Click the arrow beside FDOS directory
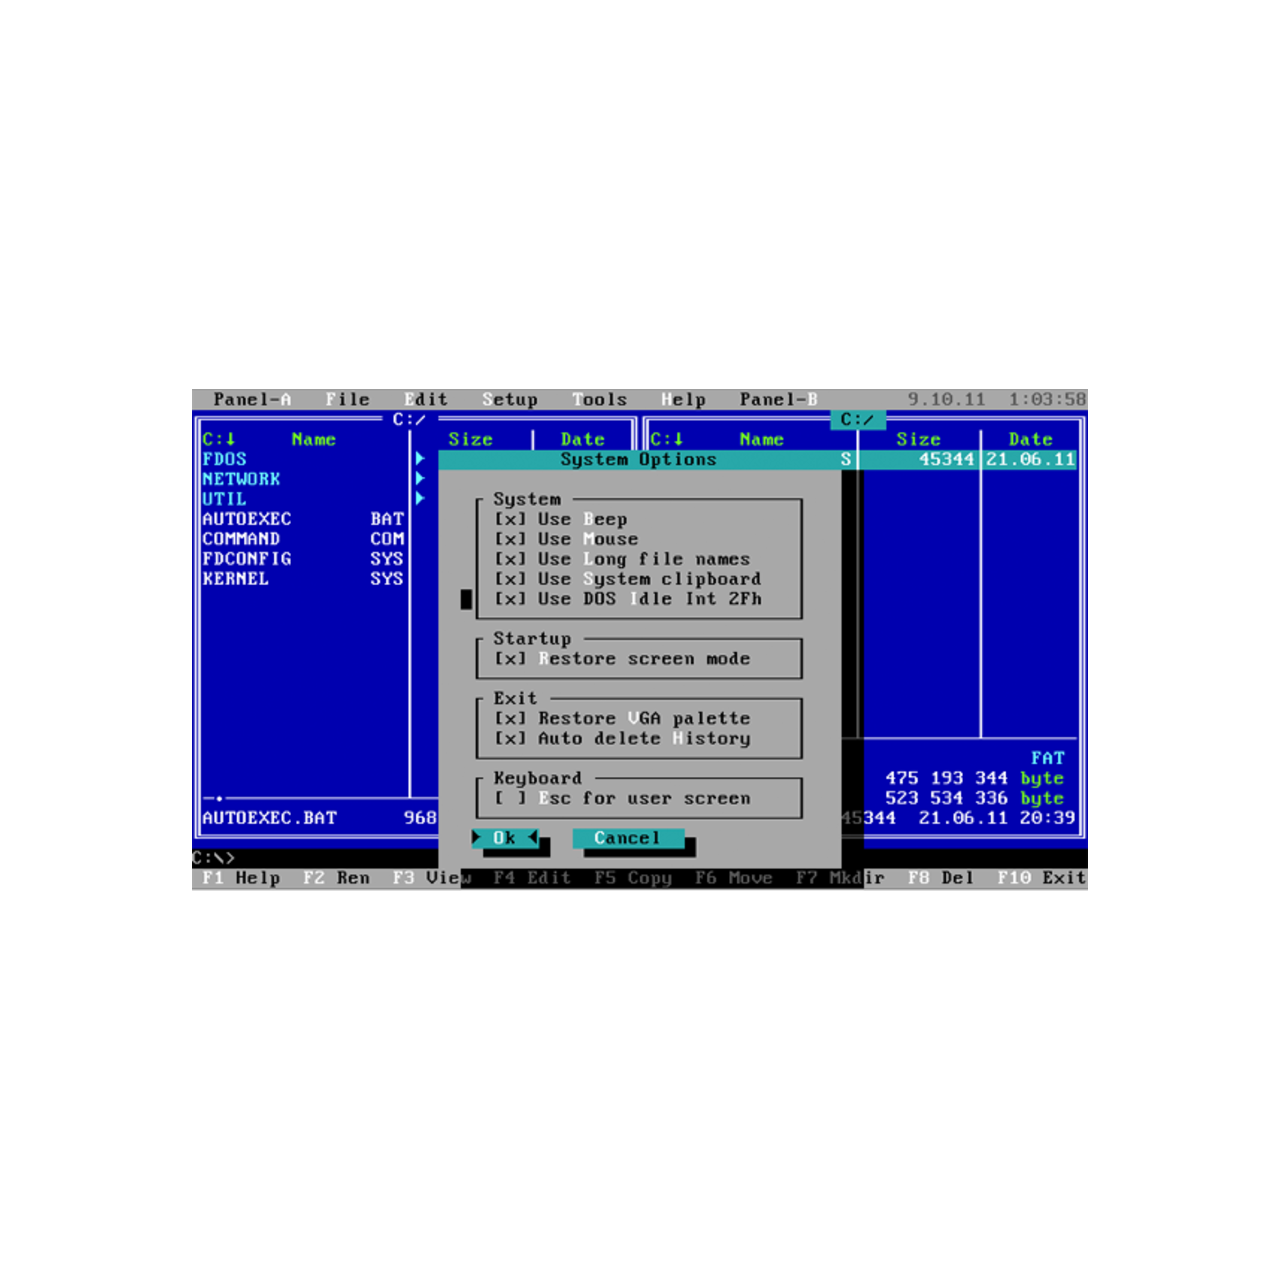 point(420,459)
